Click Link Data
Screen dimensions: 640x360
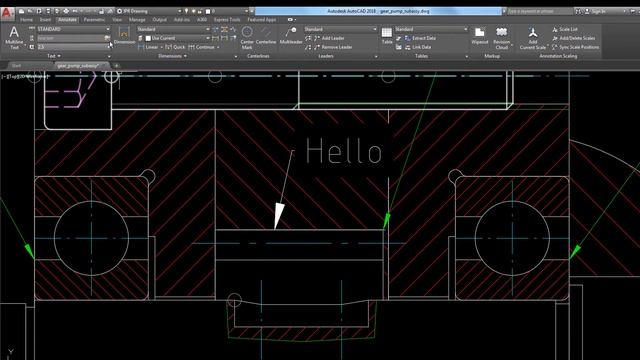(418, 47)
